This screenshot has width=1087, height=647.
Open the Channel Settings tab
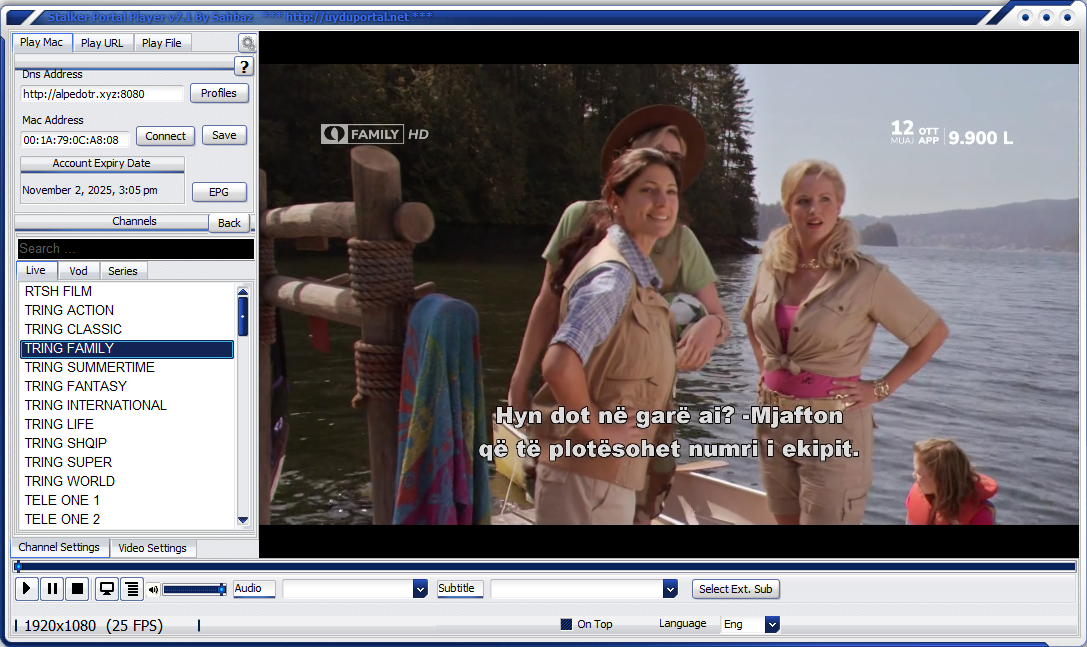pos(60,547)
